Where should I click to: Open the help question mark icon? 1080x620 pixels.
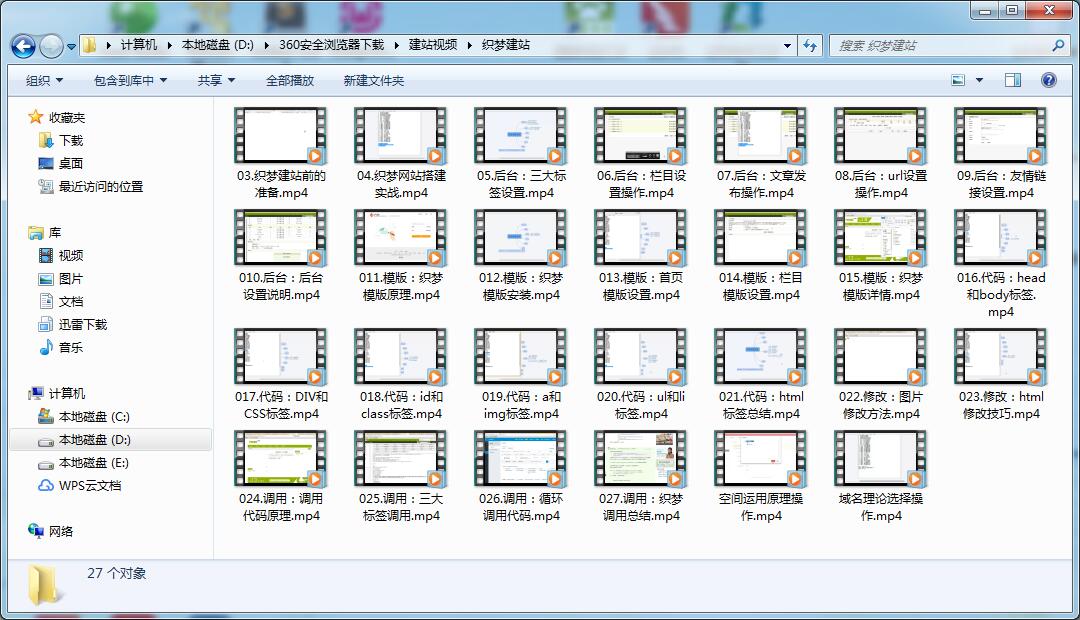coord(1049,80)
